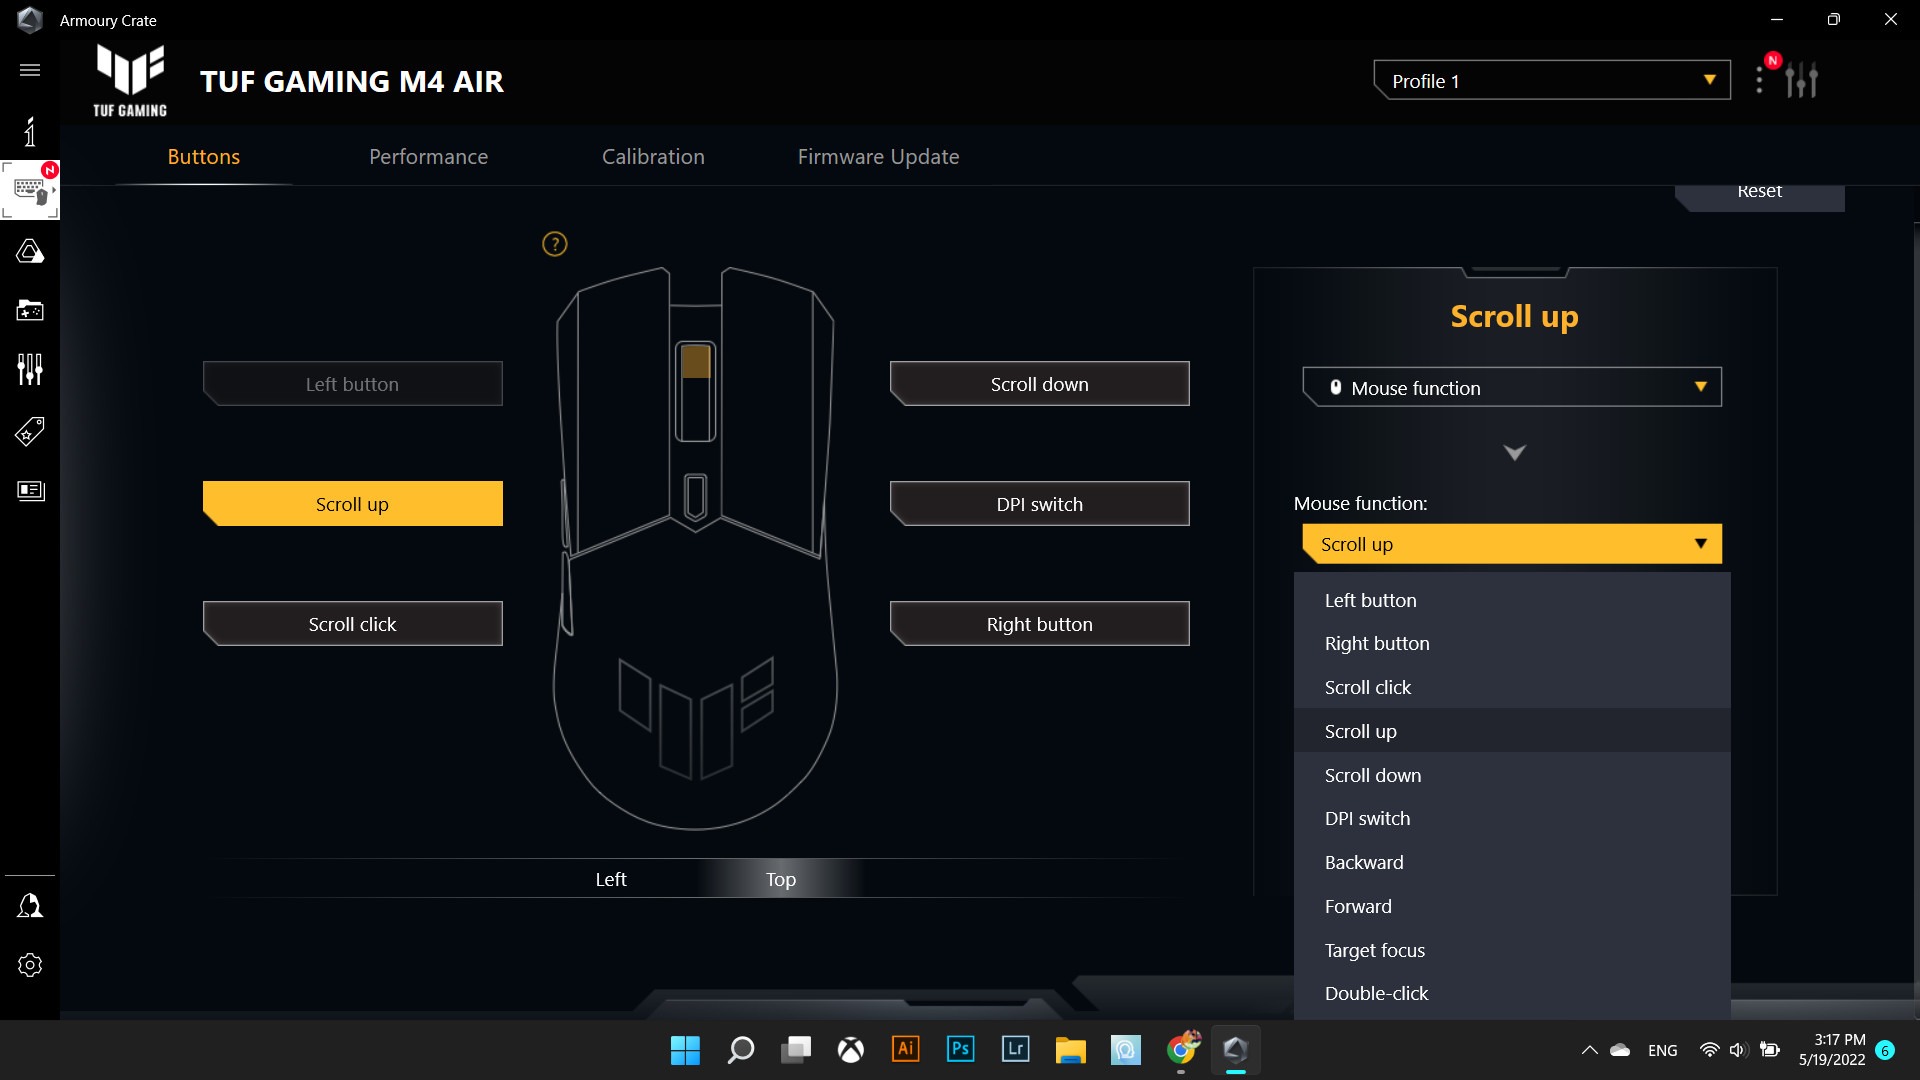The height and width of the screenshot is (1080, 1920).
Task: Open the volume speaker tray icon
Action: tap(1737, 1050)
